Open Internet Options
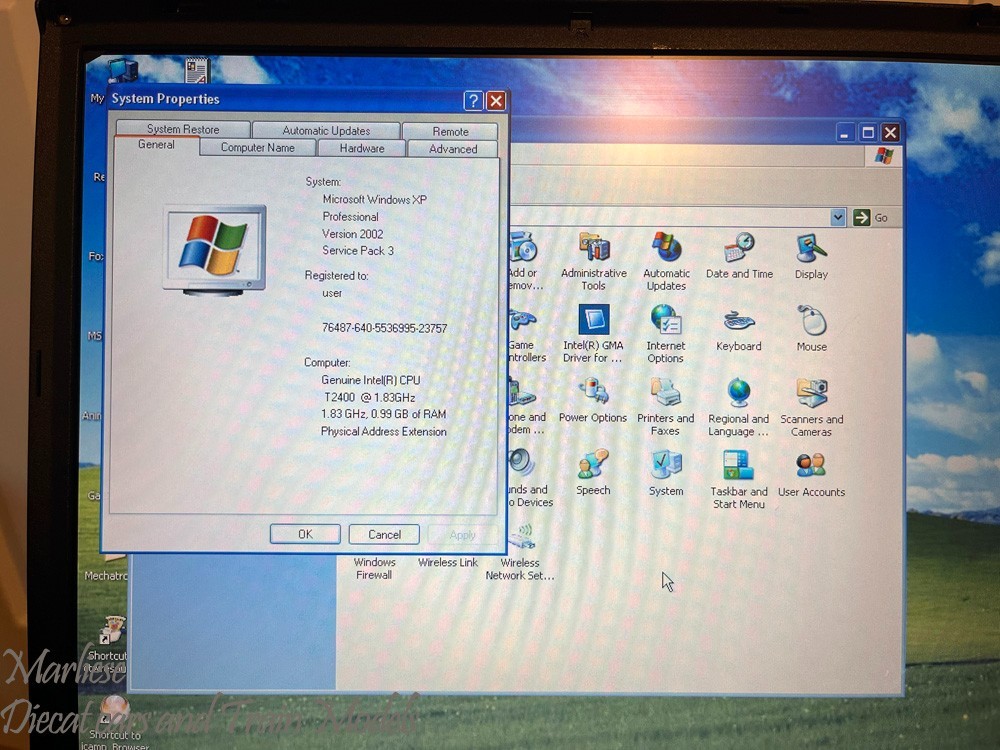The image size is (1000, 750). pos(665,334)
